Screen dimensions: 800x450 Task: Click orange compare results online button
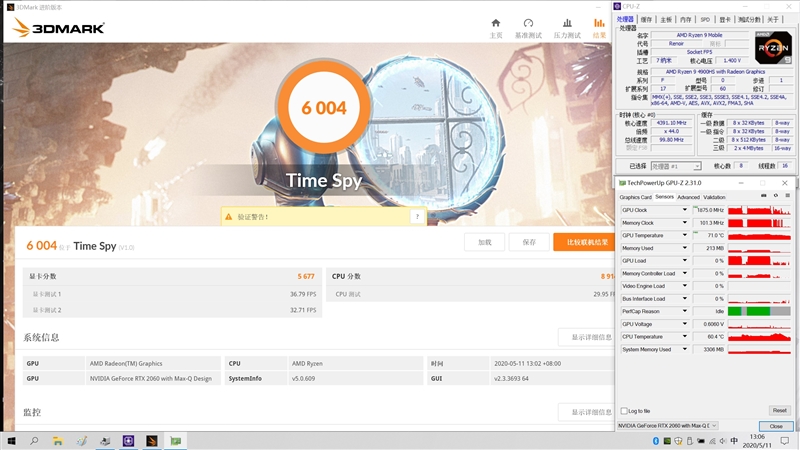(584, 242)
